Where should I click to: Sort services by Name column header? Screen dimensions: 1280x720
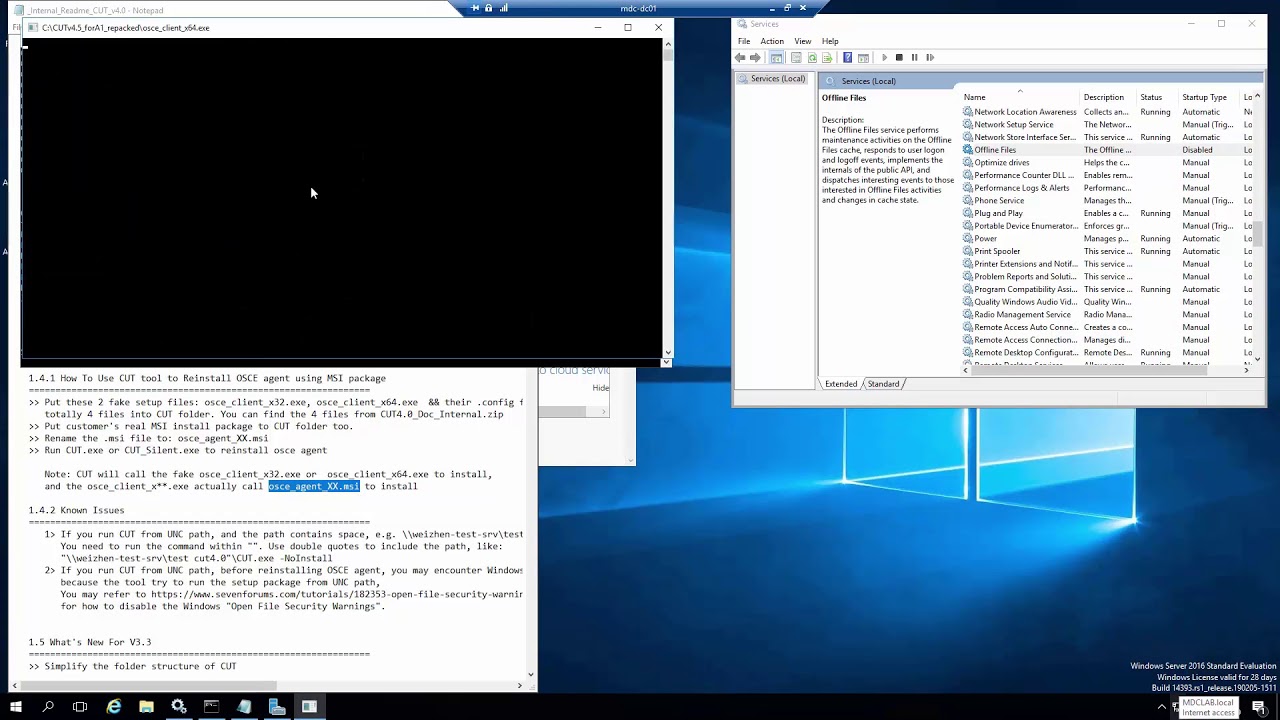[1020, 97]
